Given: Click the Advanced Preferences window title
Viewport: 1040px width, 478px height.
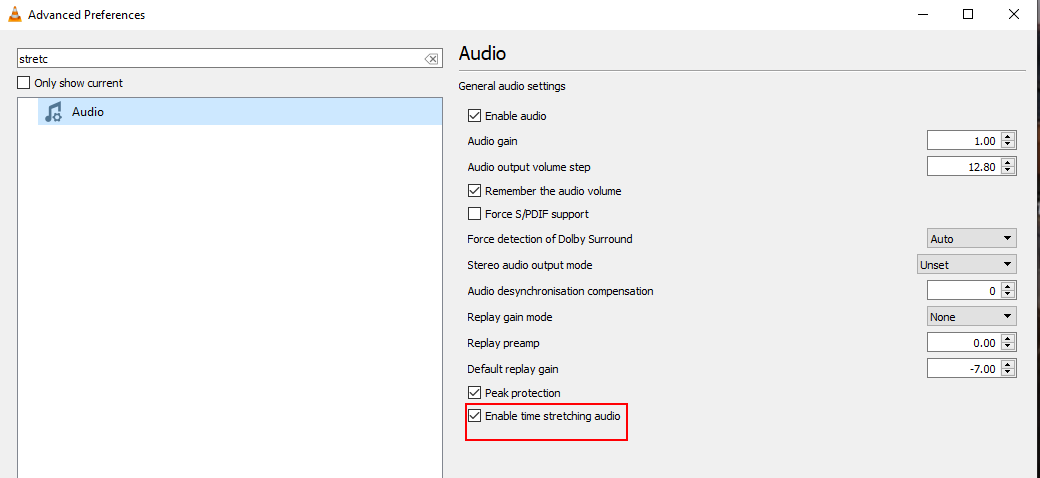Looking at the screenshot, I should pyautogui.click(x=86, y=15).
